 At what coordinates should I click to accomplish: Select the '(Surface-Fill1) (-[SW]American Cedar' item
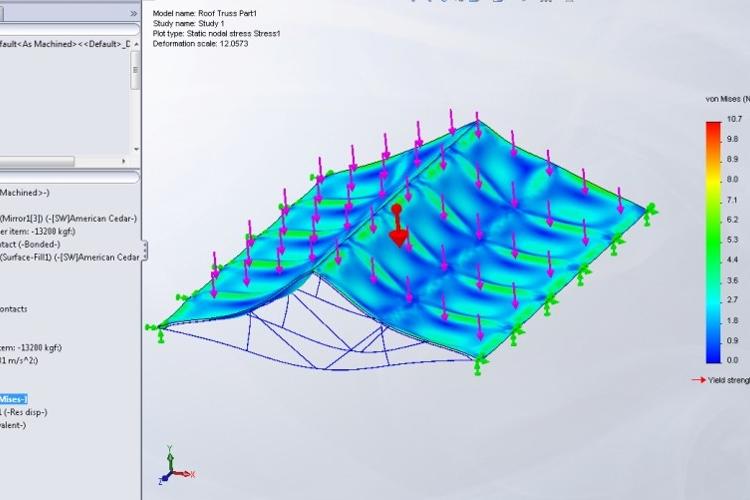70,257
